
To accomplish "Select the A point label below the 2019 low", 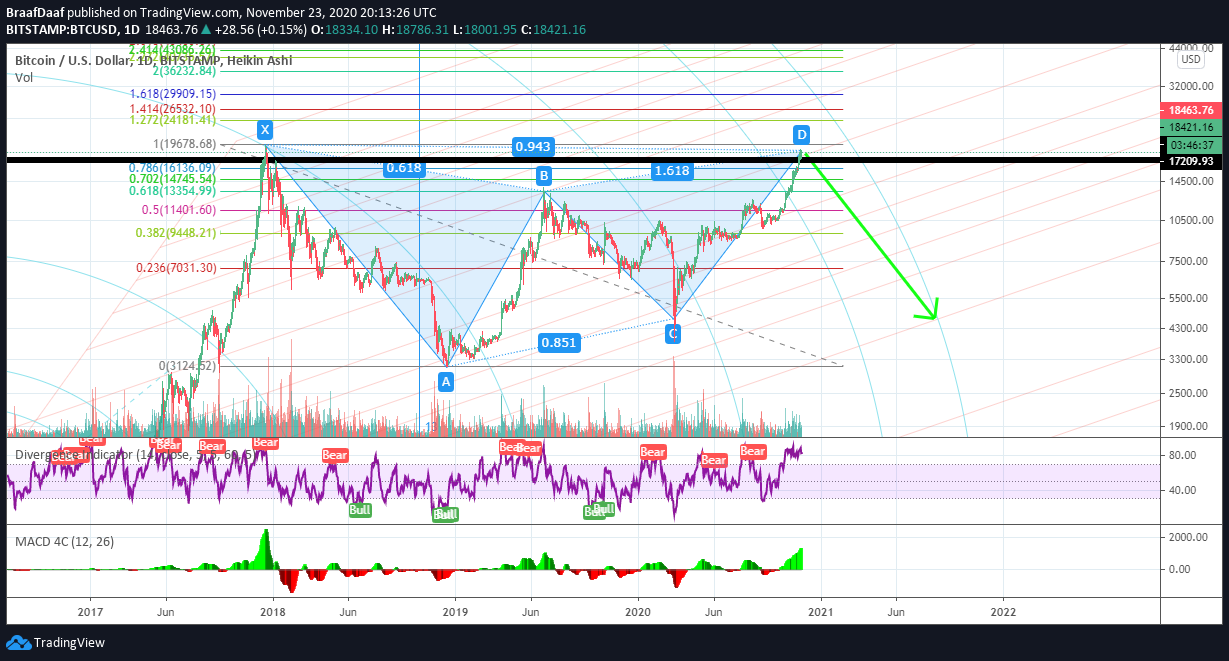I will [x=446, y=381].
